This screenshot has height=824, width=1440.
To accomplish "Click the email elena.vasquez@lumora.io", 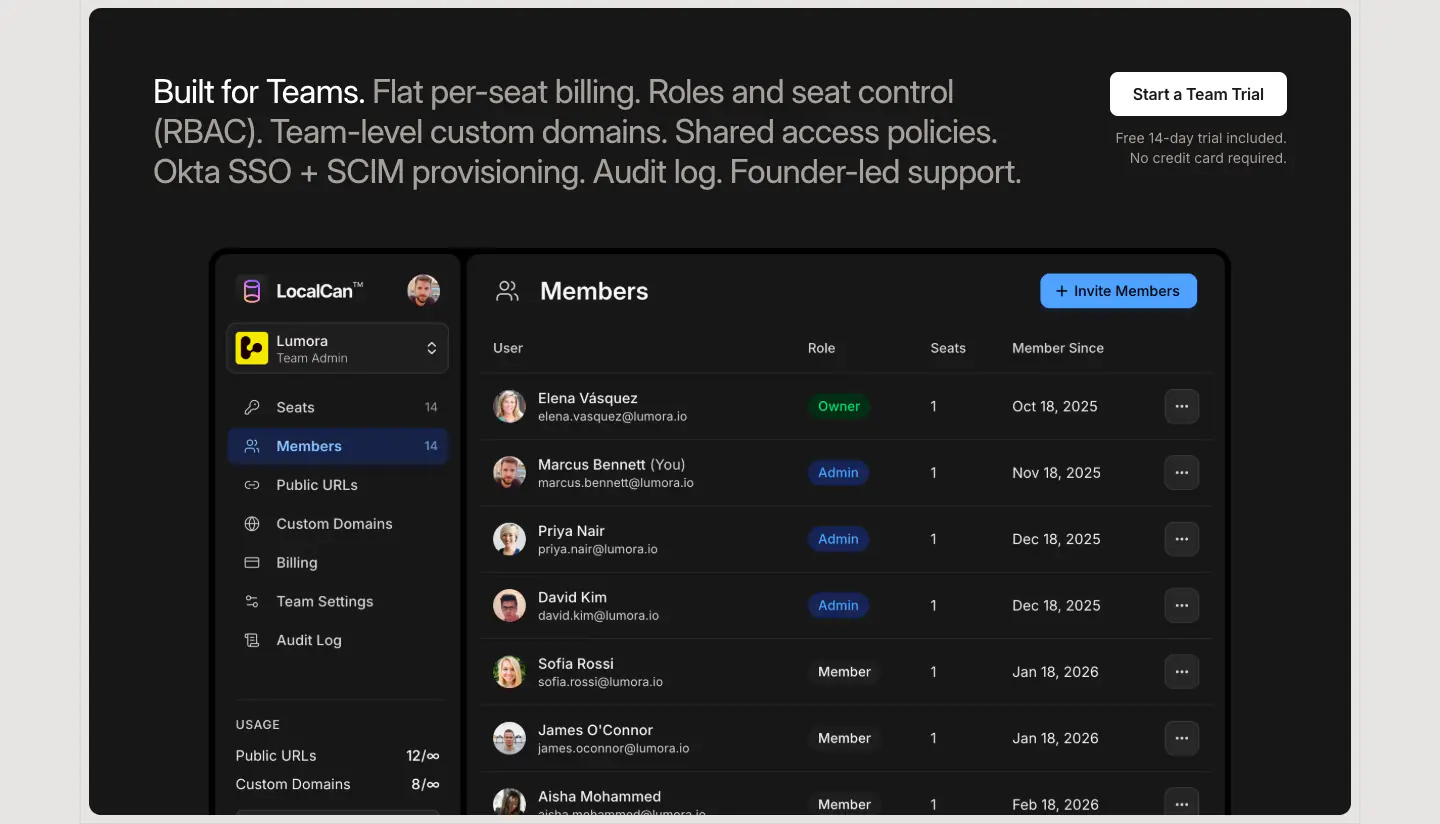I will (x=612, y=416).
